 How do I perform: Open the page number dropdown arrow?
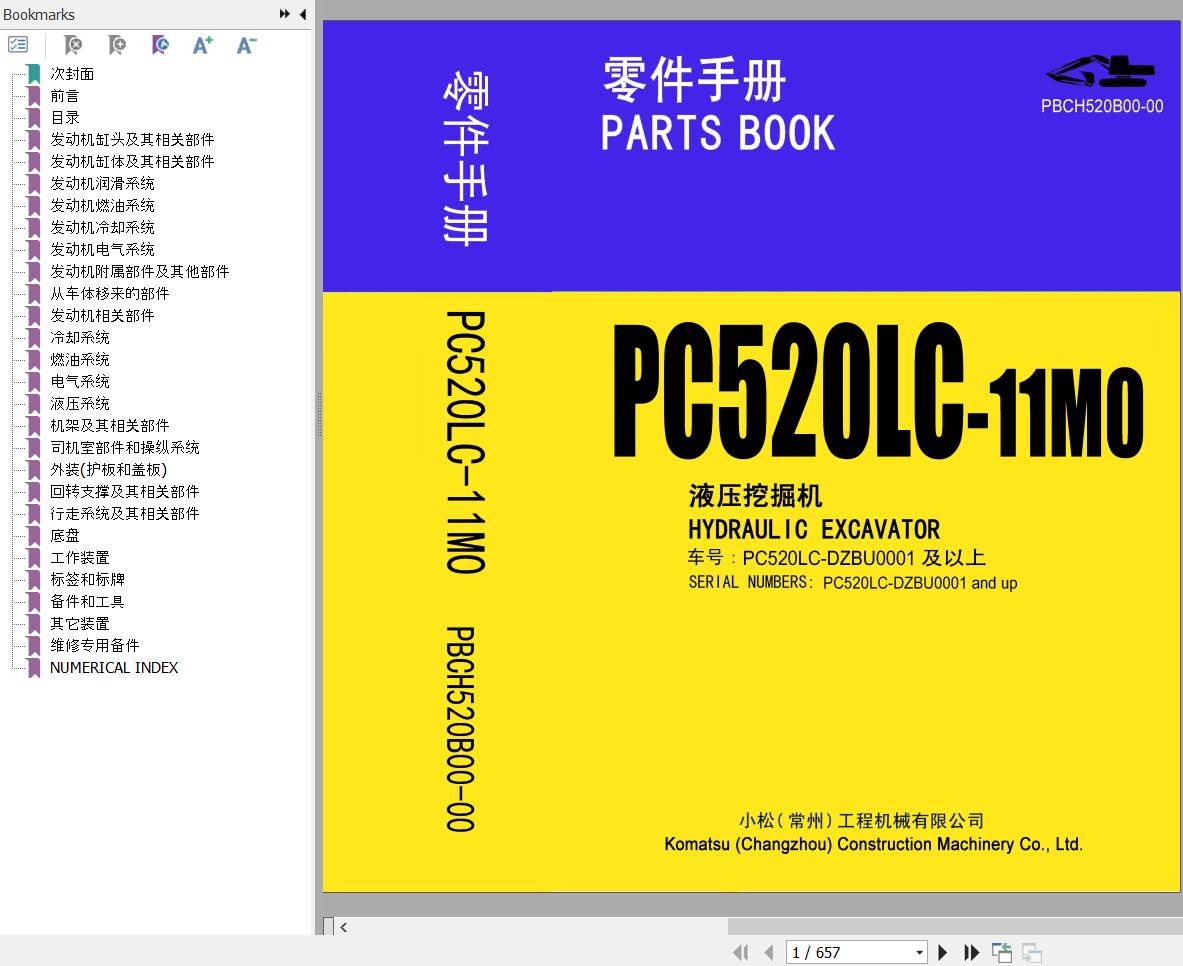[x=919, y=952]
